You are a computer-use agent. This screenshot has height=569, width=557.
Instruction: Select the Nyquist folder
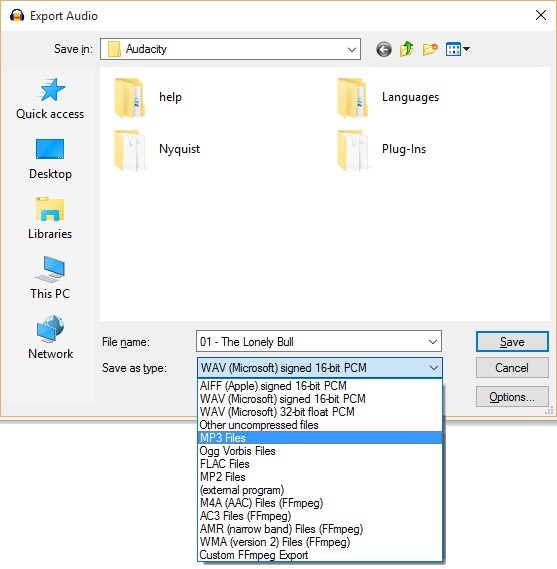point(157,150)
